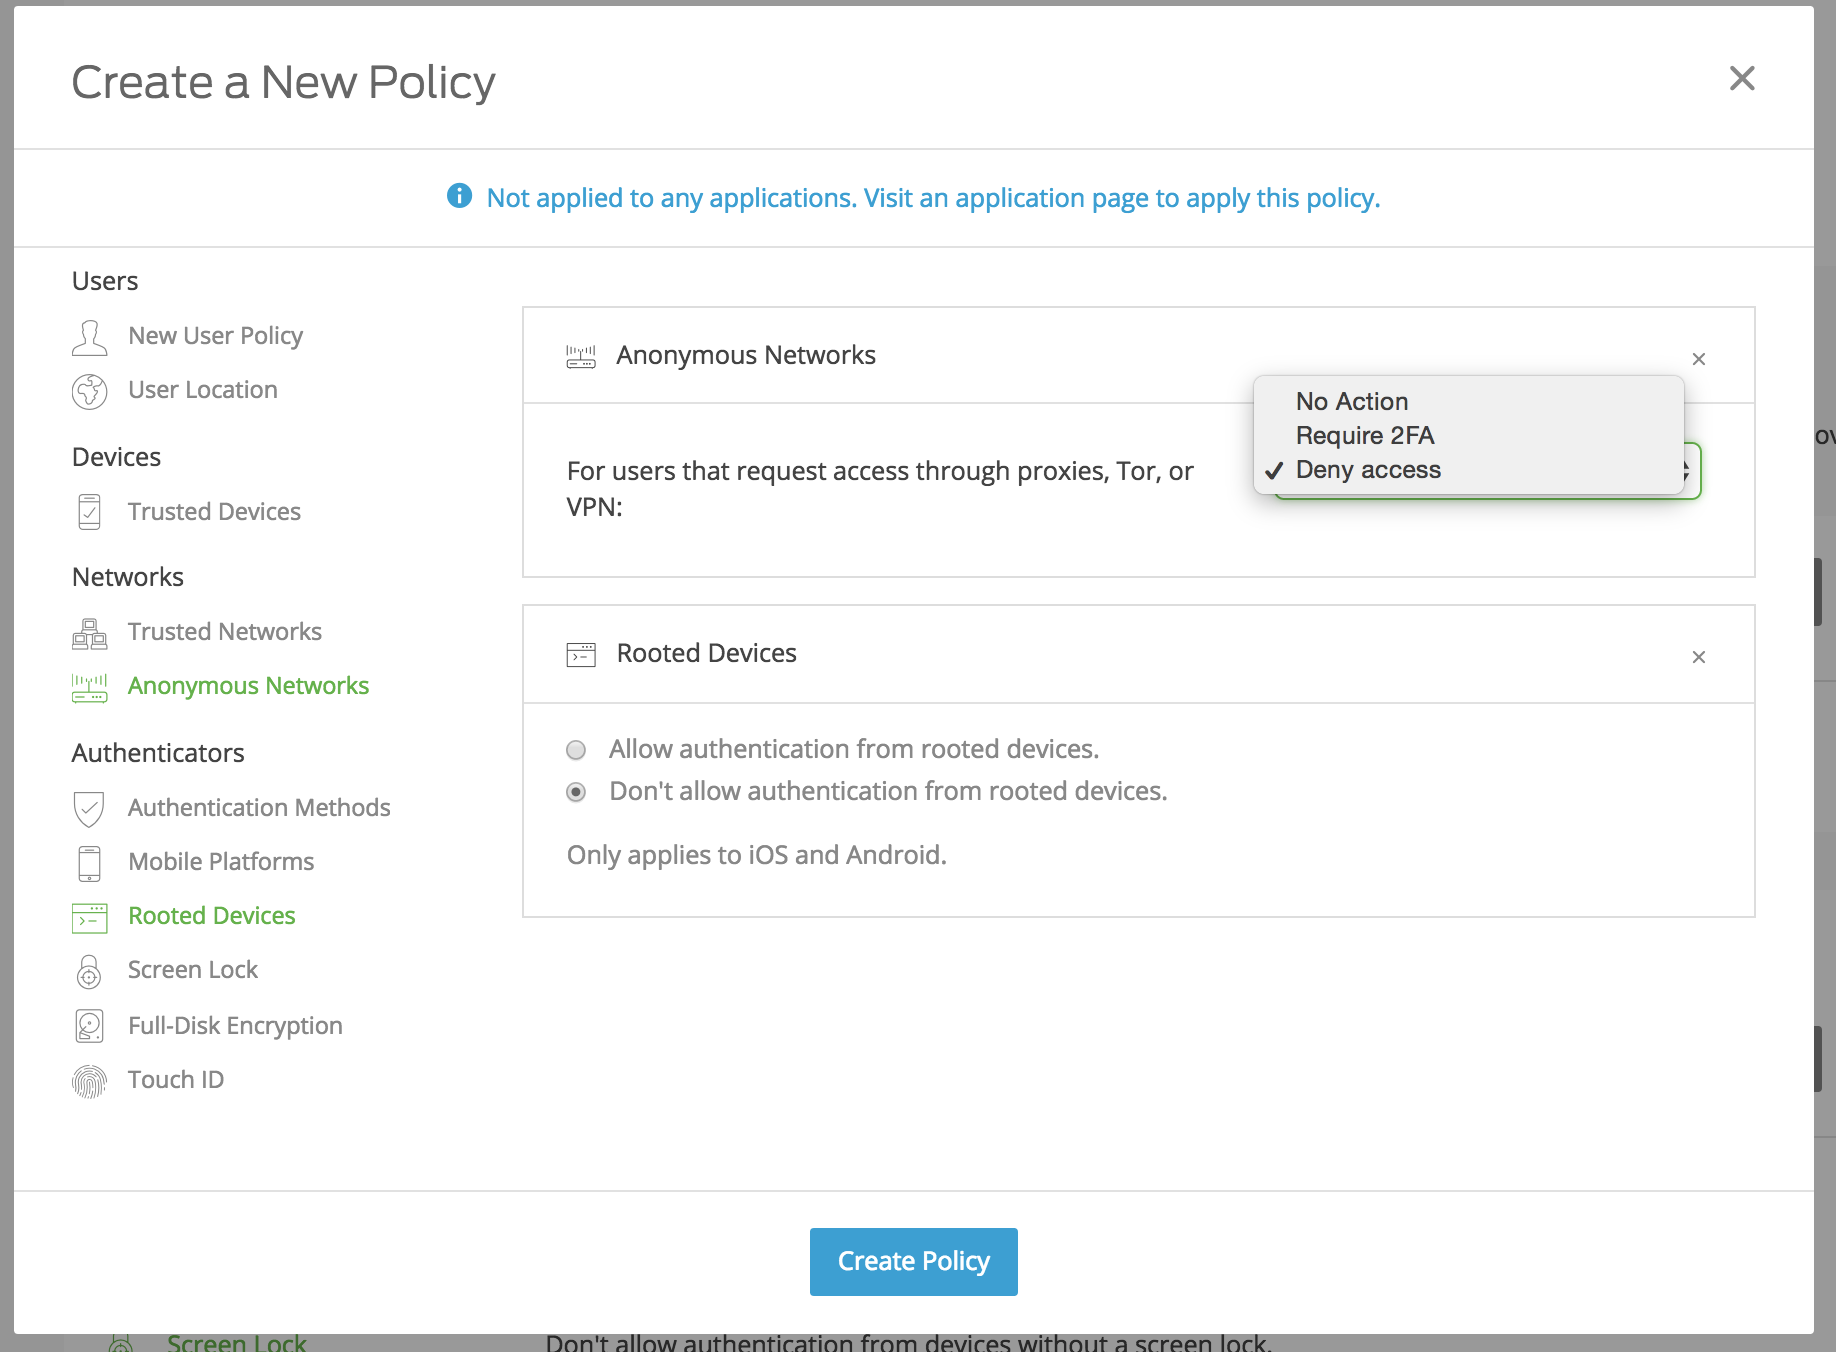1836x1352 pixels.
Task: Select Deny access from the dropdown
Action: point(1367,469)
